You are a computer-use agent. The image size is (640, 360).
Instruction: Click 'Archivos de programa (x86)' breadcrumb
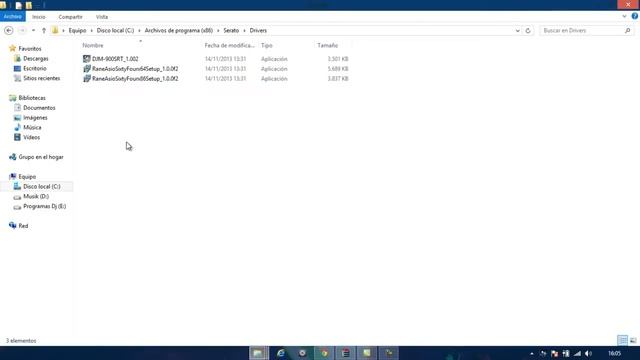coord(179,31)
